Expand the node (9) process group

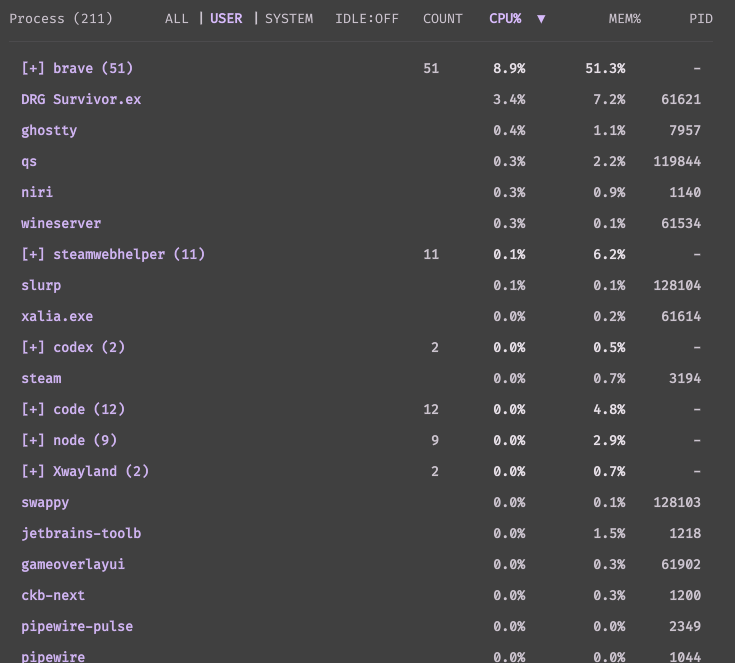tap(33, 440)
